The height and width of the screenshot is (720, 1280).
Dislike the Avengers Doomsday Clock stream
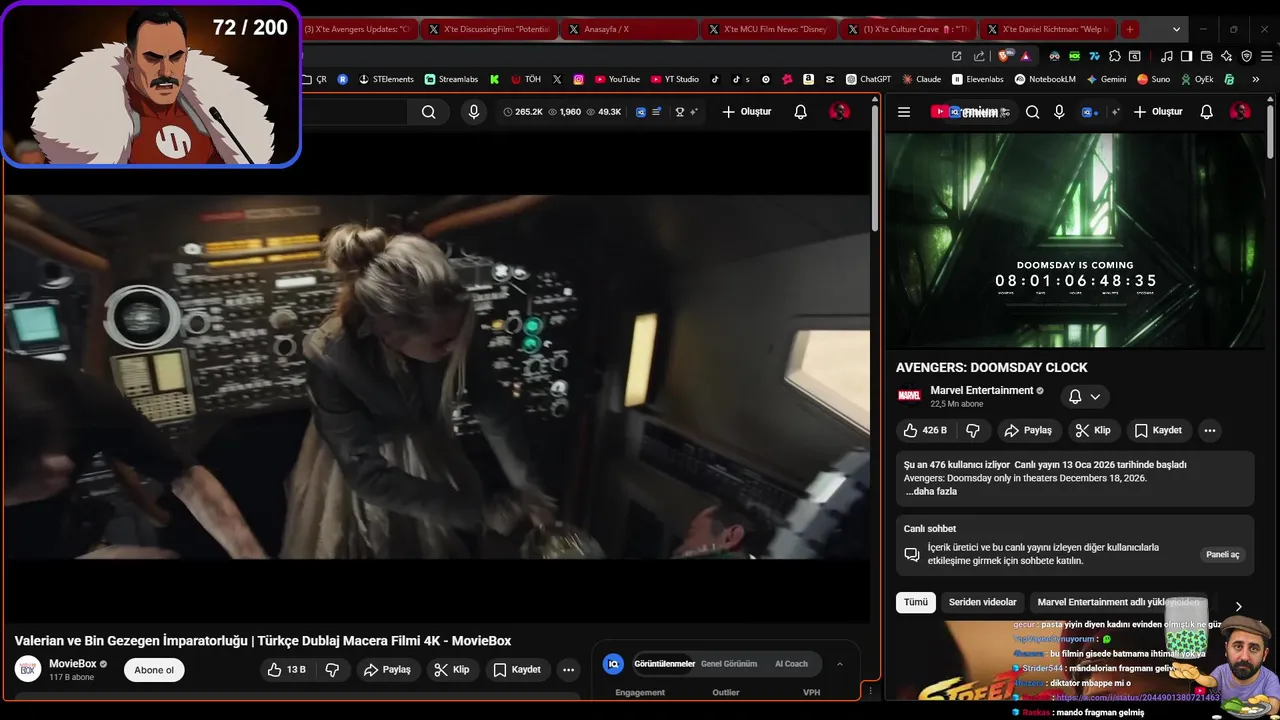coord(973,430)
